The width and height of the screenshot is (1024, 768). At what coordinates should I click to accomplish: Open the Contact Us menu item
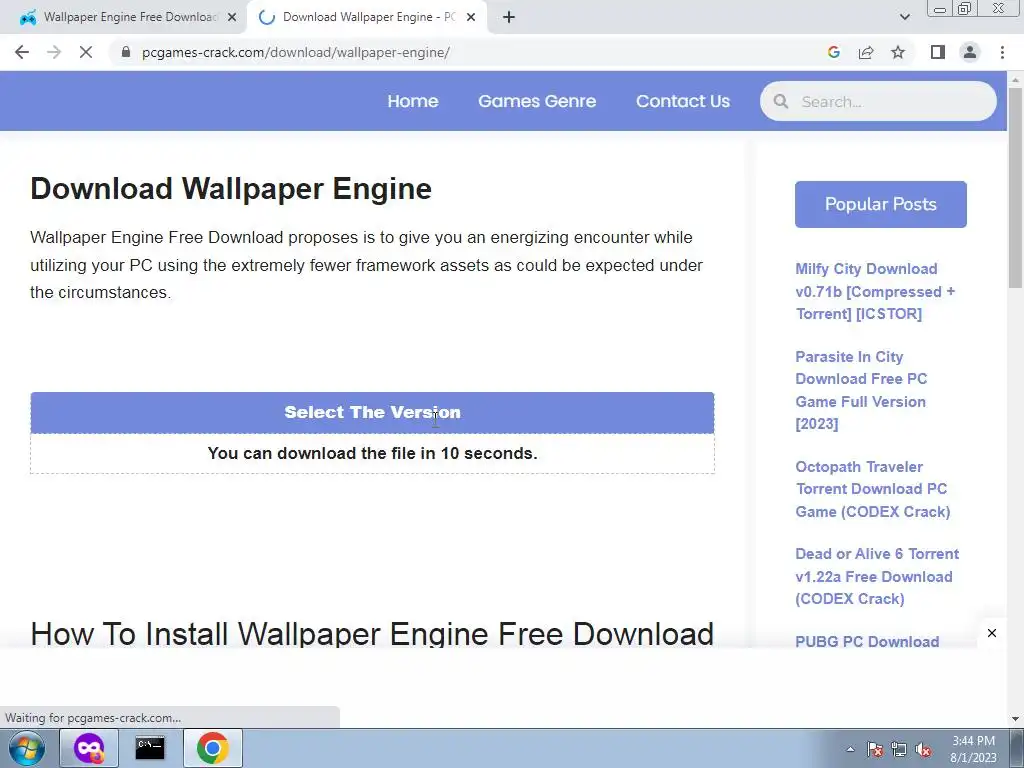click(683, 101)
